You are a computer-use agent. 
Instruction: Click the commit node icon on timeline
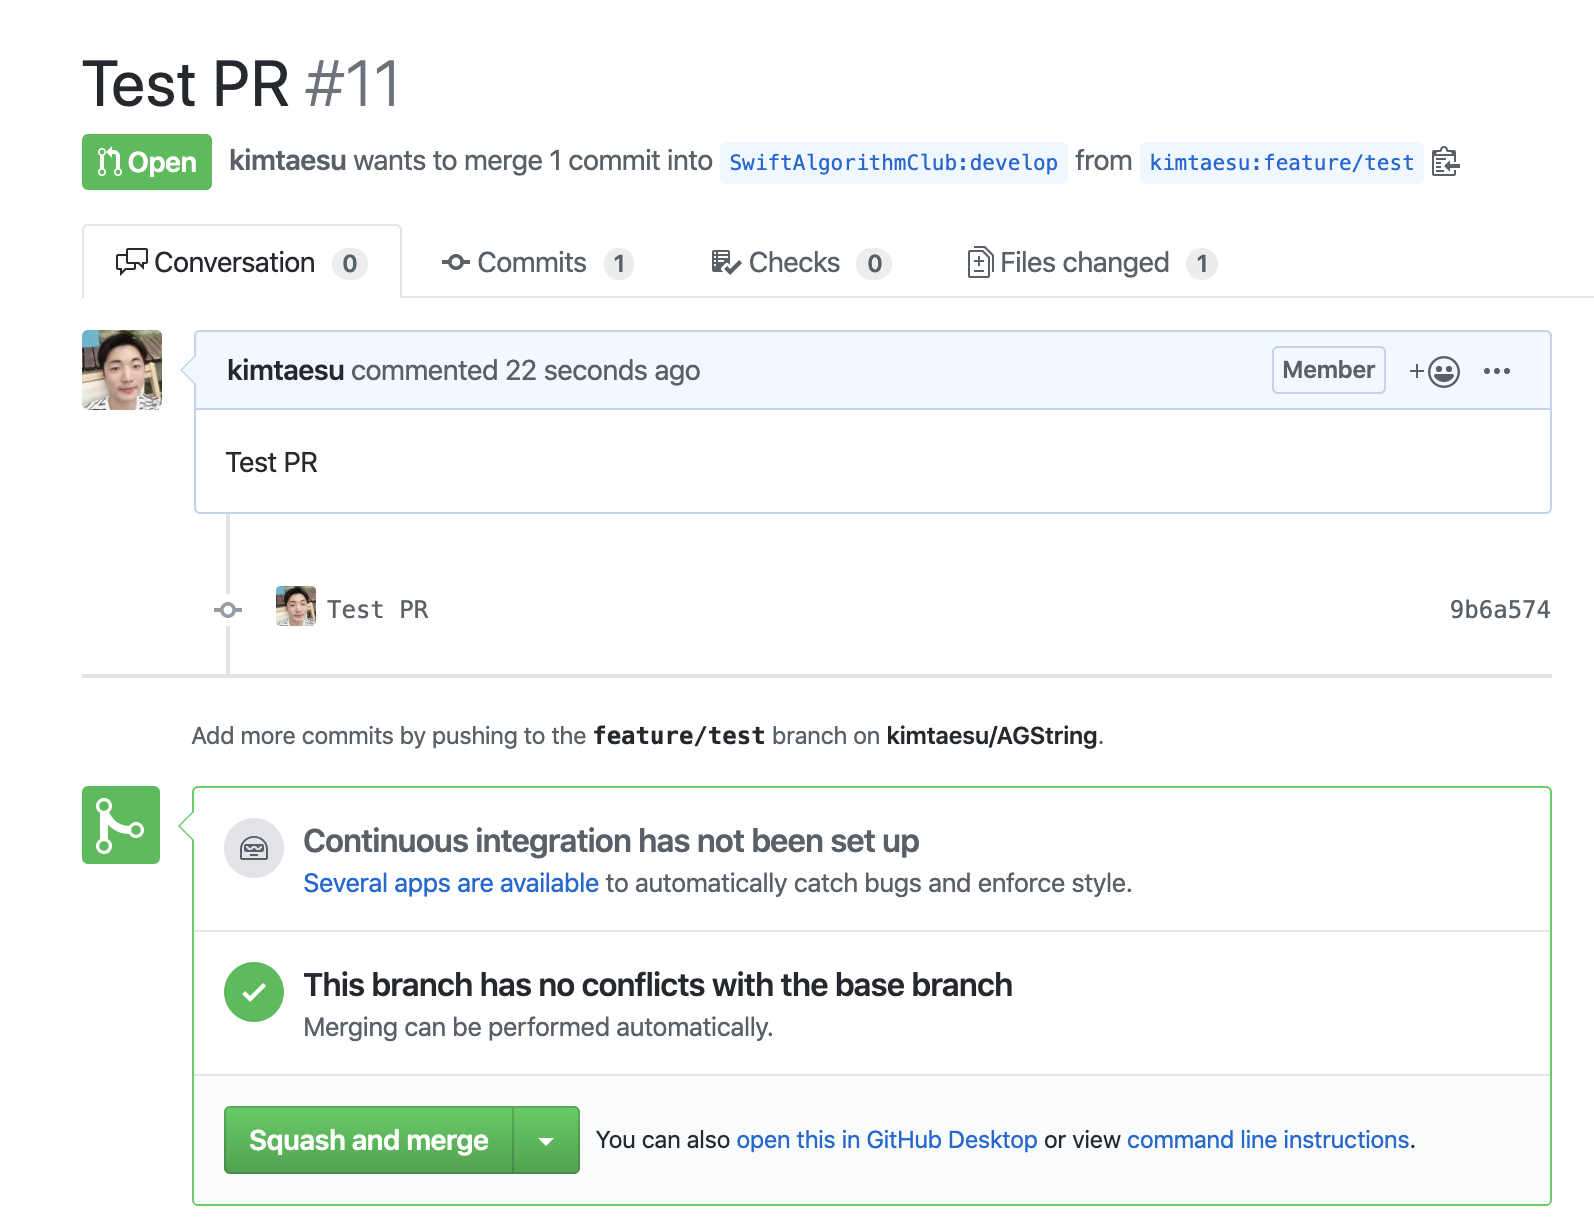coord(228,610)
